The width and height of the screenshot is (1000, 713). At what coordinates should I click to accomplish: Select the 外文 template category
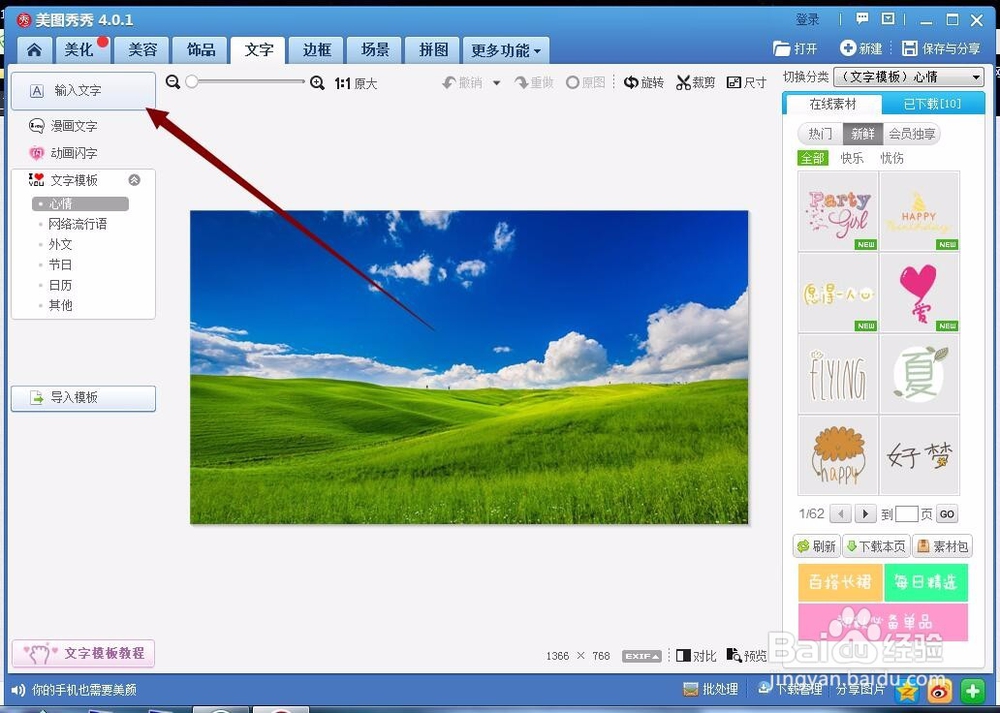pos(61,244)
